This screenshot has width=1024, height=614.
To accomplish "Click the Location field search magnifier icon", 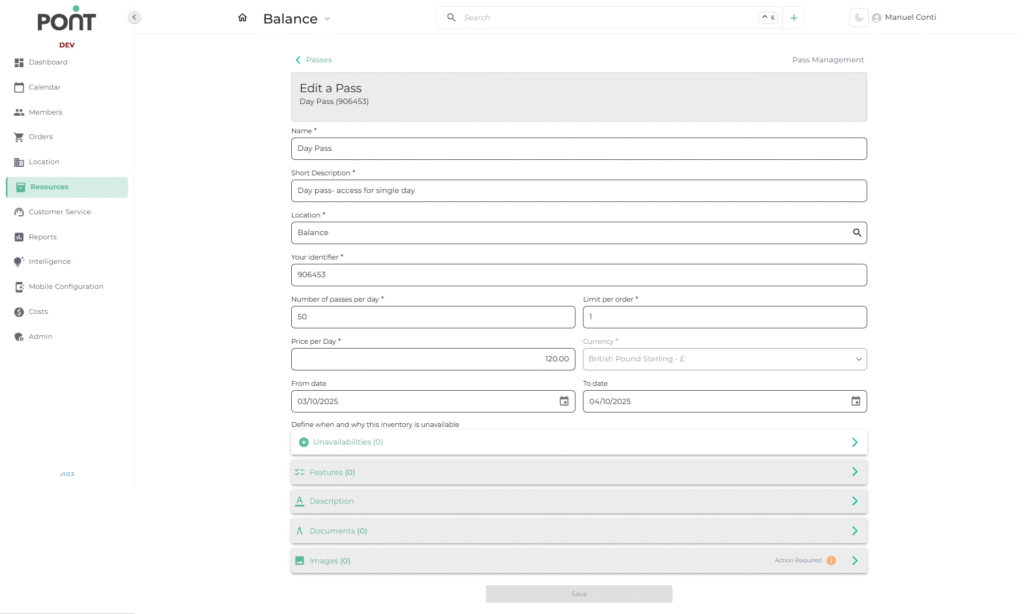I will (856, 232).
